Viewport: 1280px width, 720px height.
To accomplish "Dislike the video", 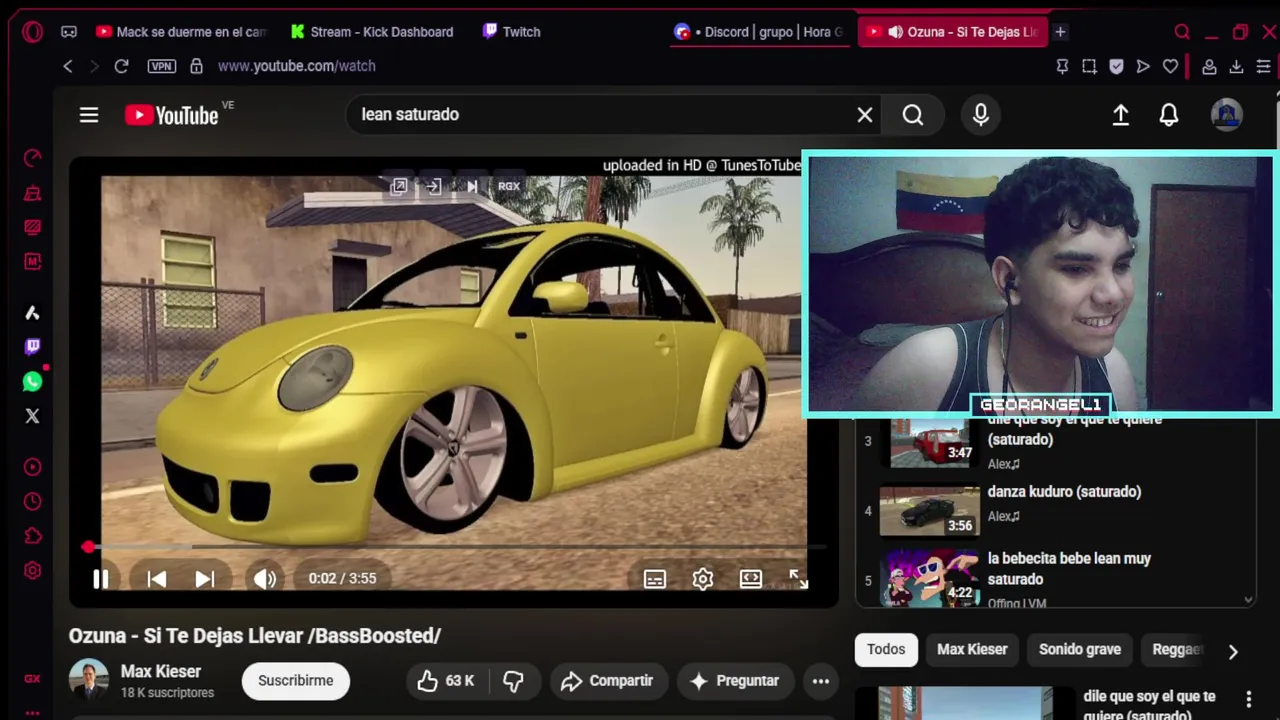I will 514,681.
